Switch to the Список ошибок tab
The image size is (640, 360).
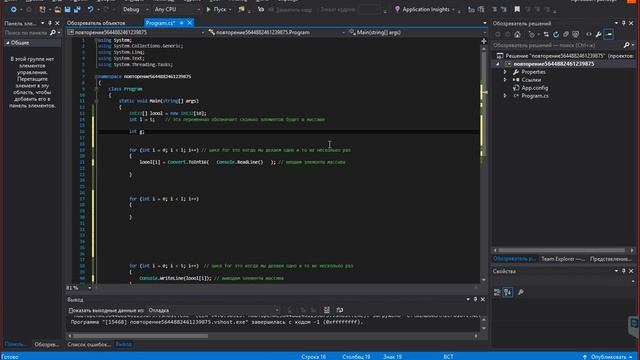[89, 344]
